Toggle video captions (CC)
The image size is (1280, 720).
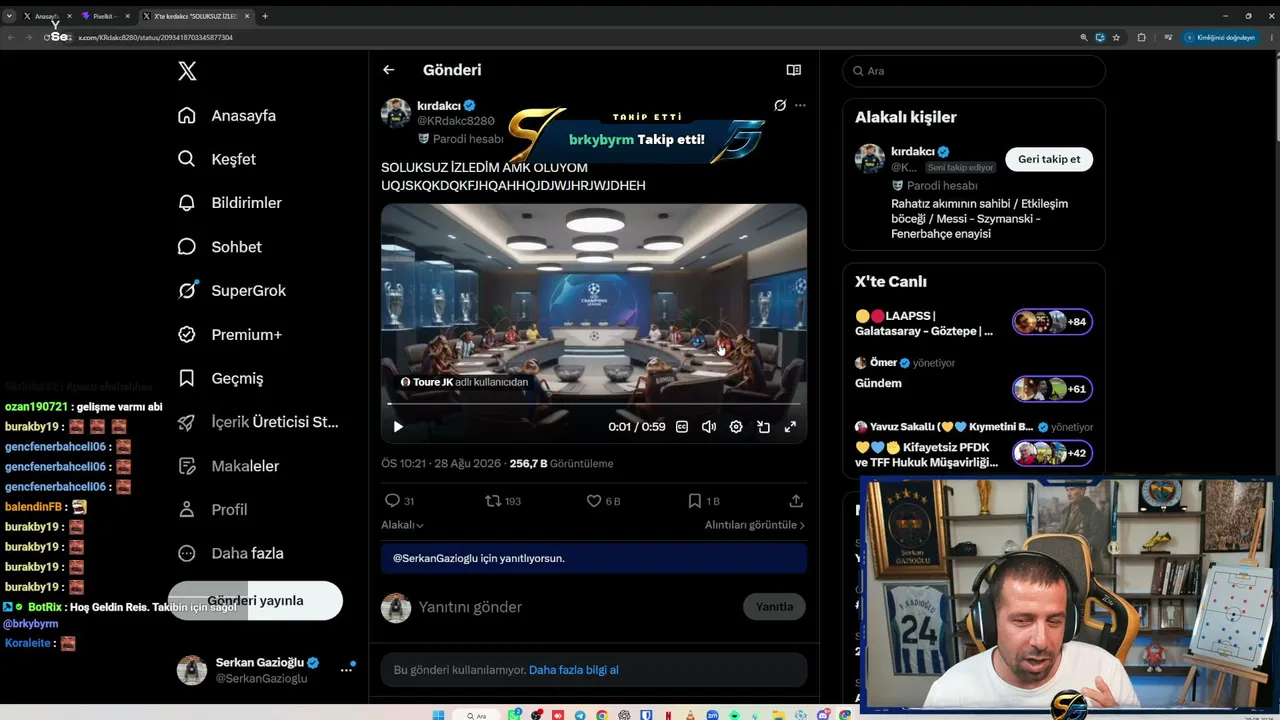coord(682,427)
